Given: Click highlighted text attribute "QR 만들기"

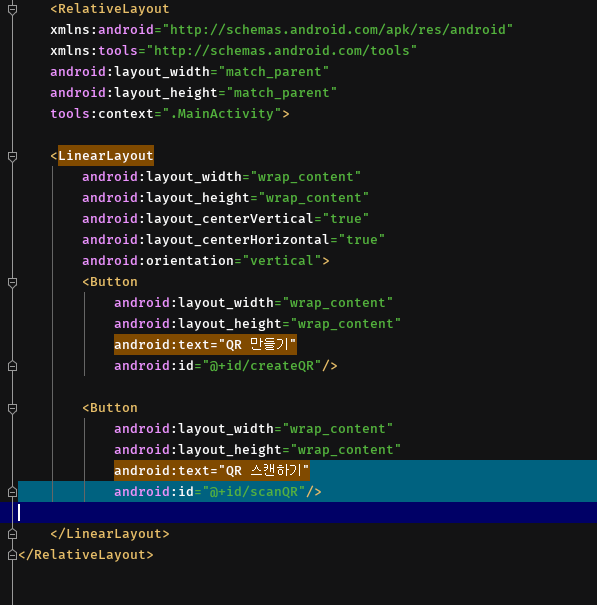Looking at the screenshot, I should tap(205, 345).
